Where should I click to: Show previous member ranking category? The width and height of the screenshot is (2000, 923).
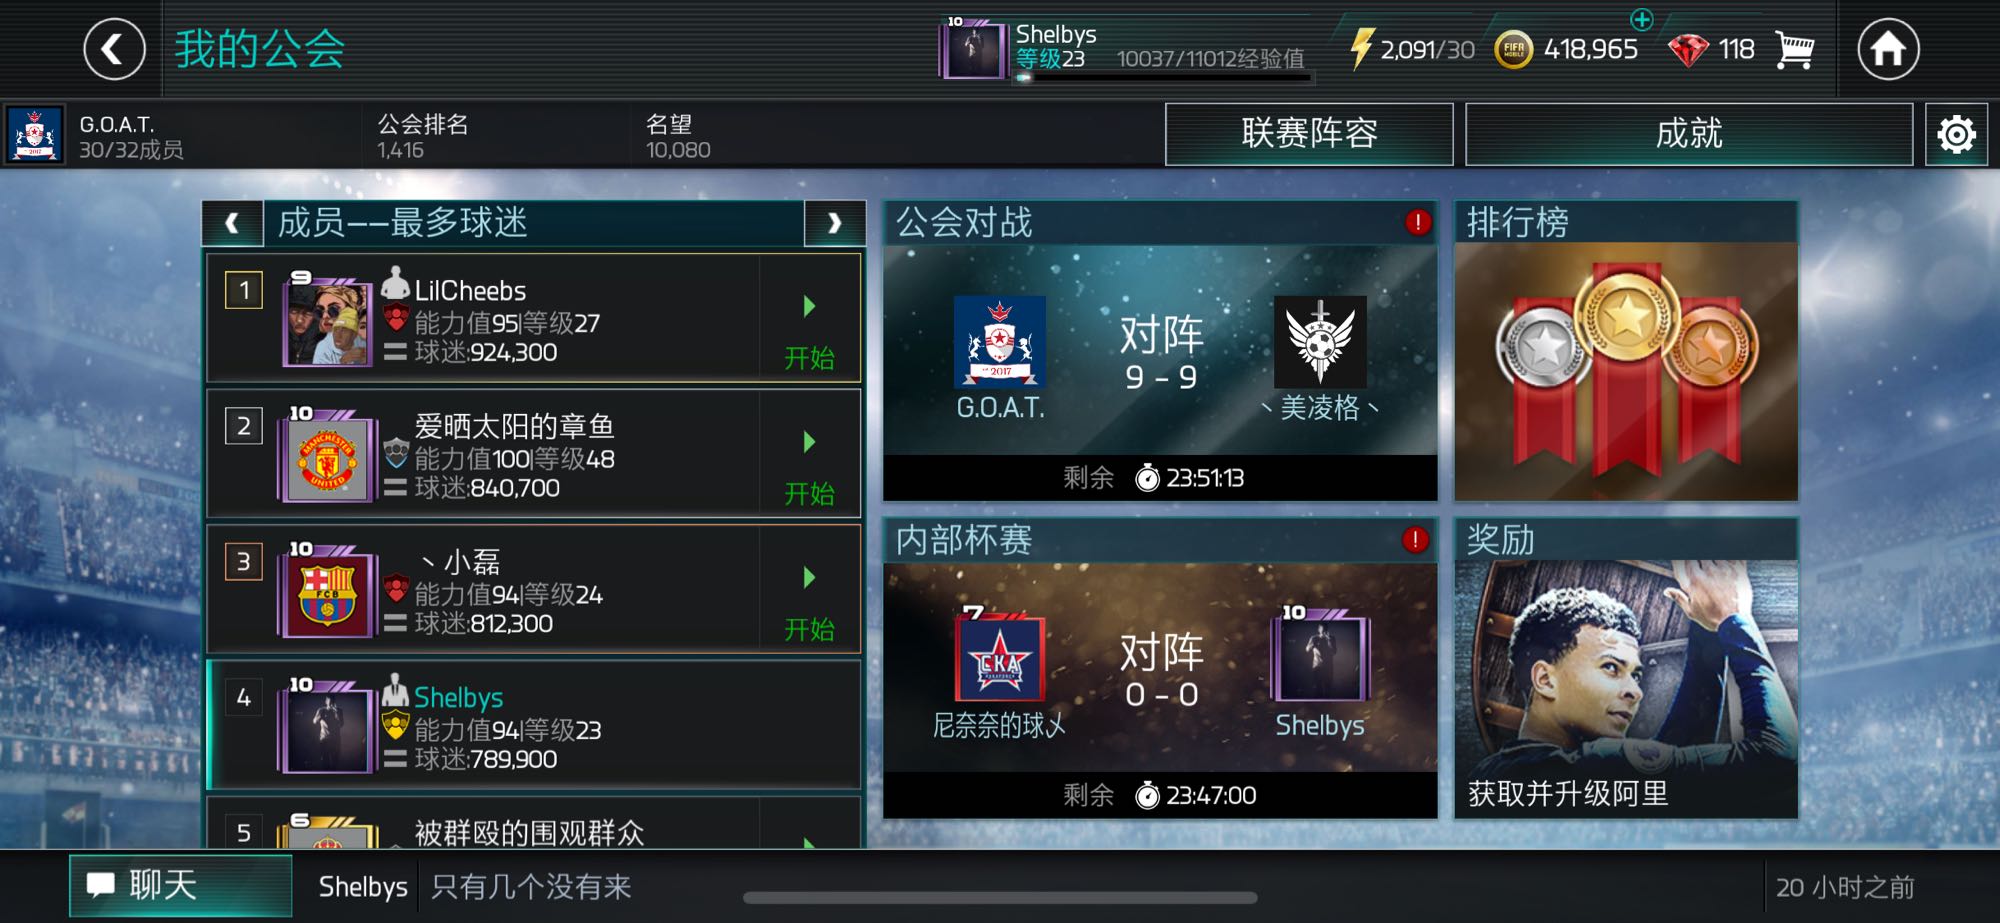(x=232, y=223)
